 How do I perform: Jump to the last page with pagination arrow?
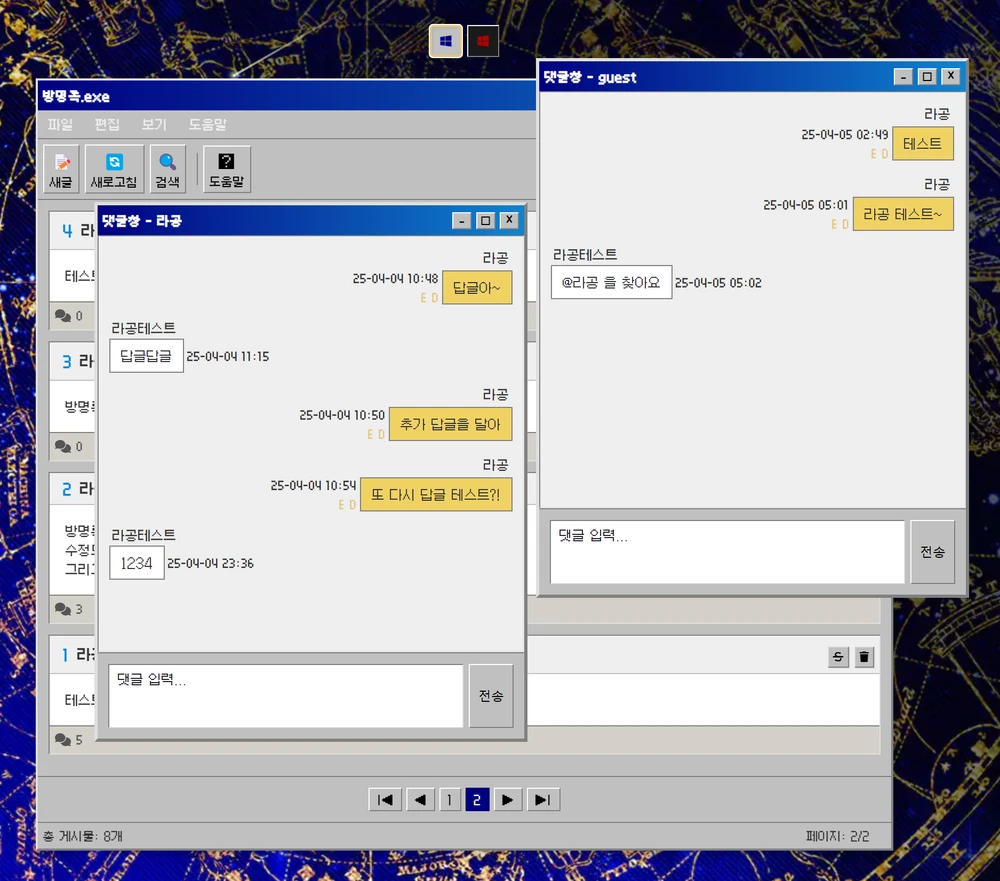[x=543, y=800]
